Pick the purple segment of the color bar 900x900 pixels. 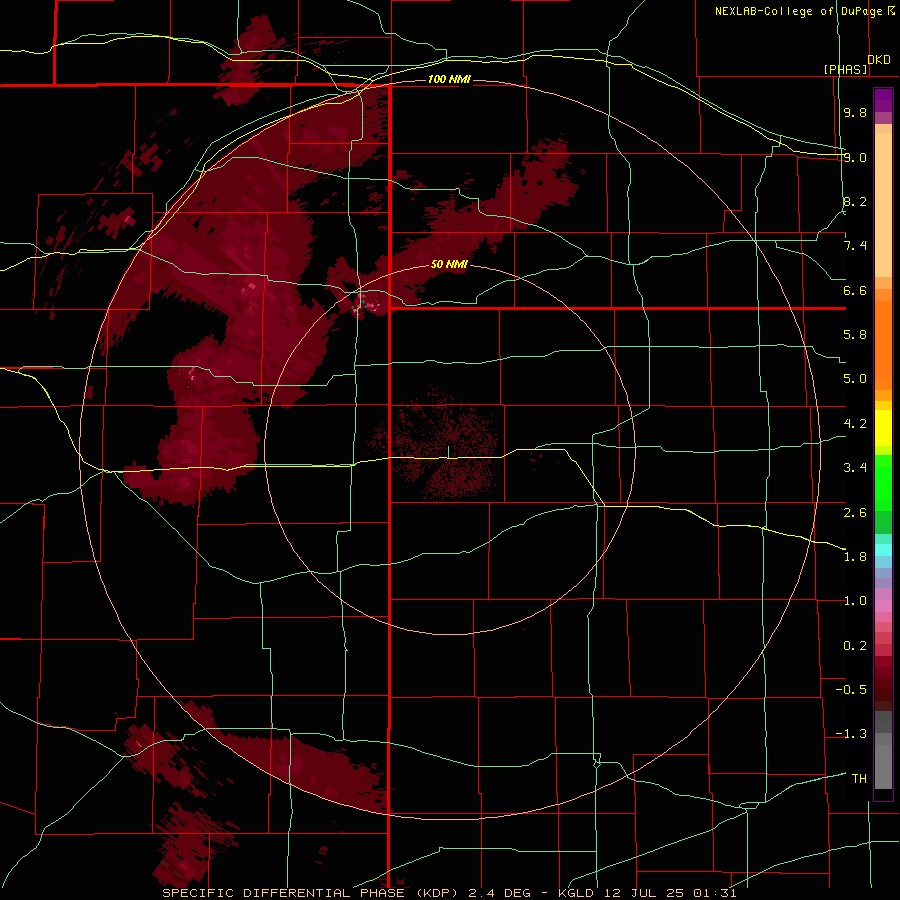883,100
